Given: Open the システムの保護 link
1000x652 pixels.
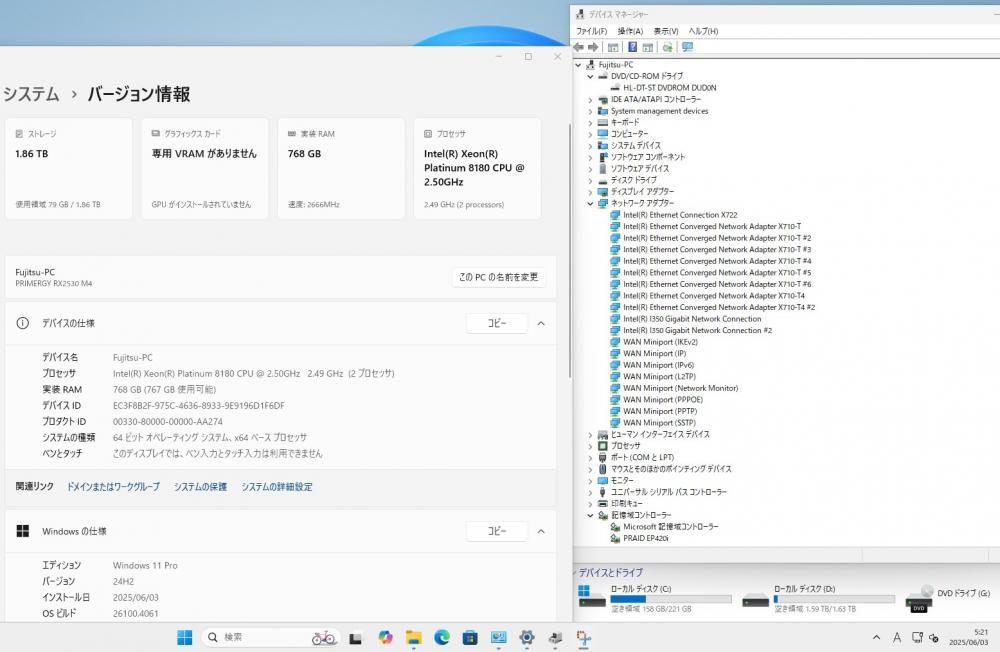Looking at the screenshot, I should click(x=200, y=487).
